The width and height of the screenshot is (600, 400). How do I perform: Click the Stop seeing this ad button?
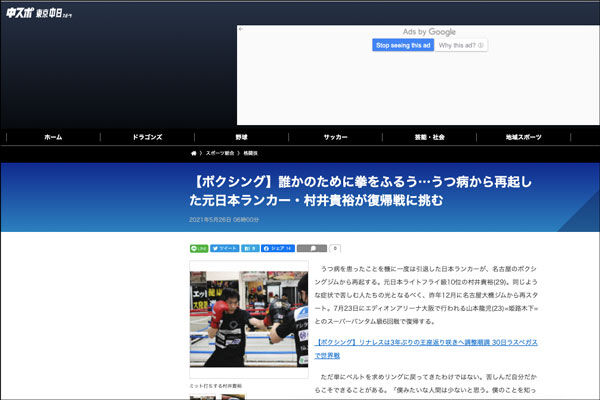pyautogui.click(x=403, y=45)
